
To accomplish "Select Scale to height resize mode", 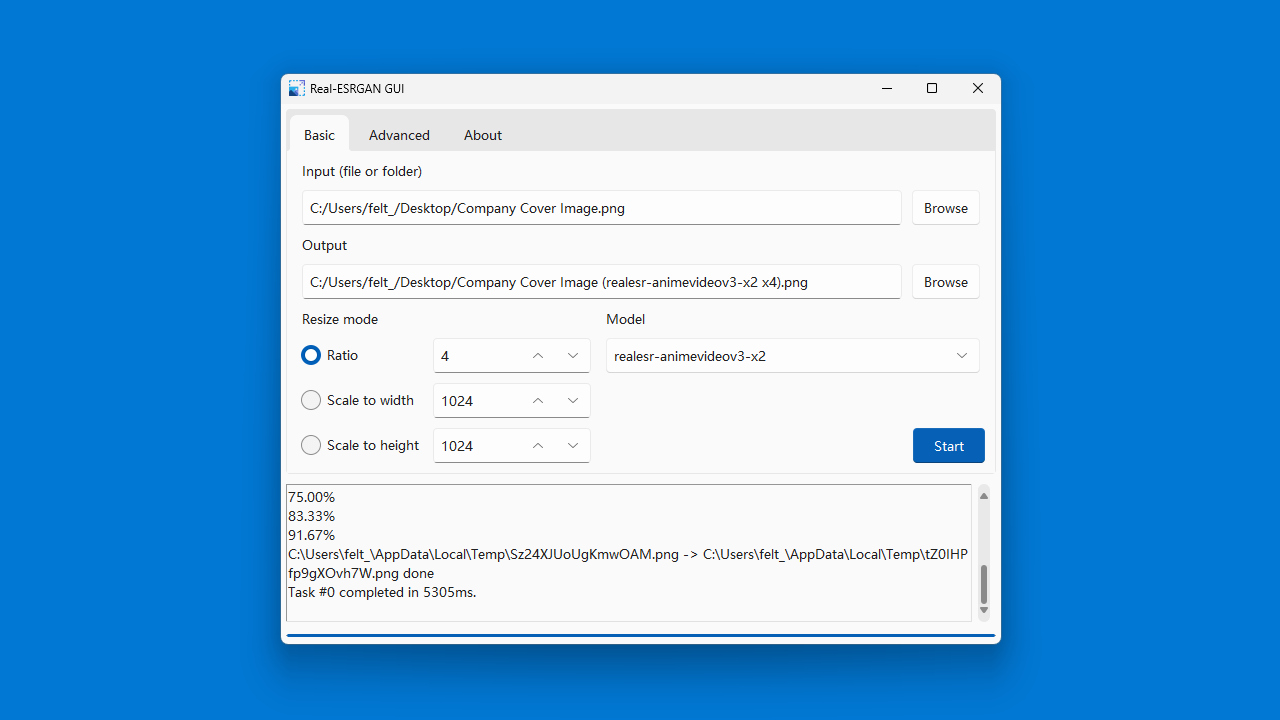I will tap(360, 445).
